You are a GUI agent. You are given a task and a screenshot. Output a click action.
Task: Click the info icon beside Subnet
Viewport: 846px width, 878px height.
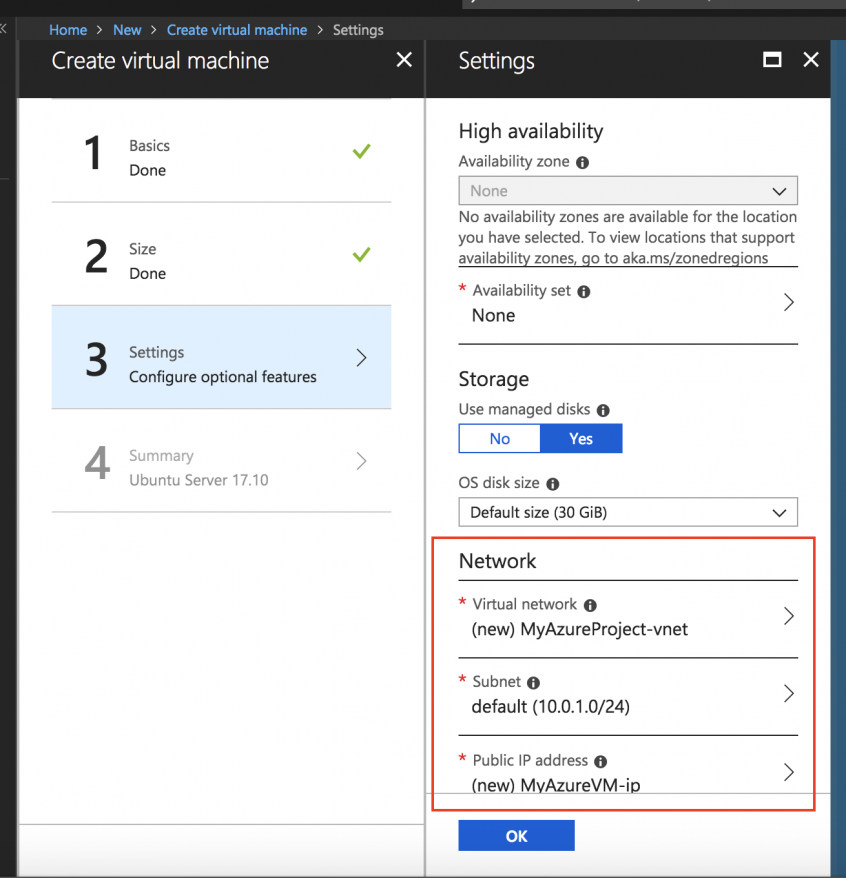tap(533, 682)
